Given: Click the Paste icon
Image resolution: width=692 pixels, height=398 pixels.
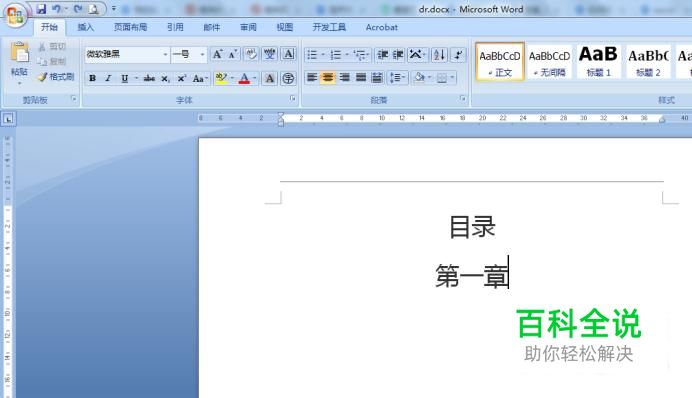Looking at the screenshot, I should pos(20,53).
